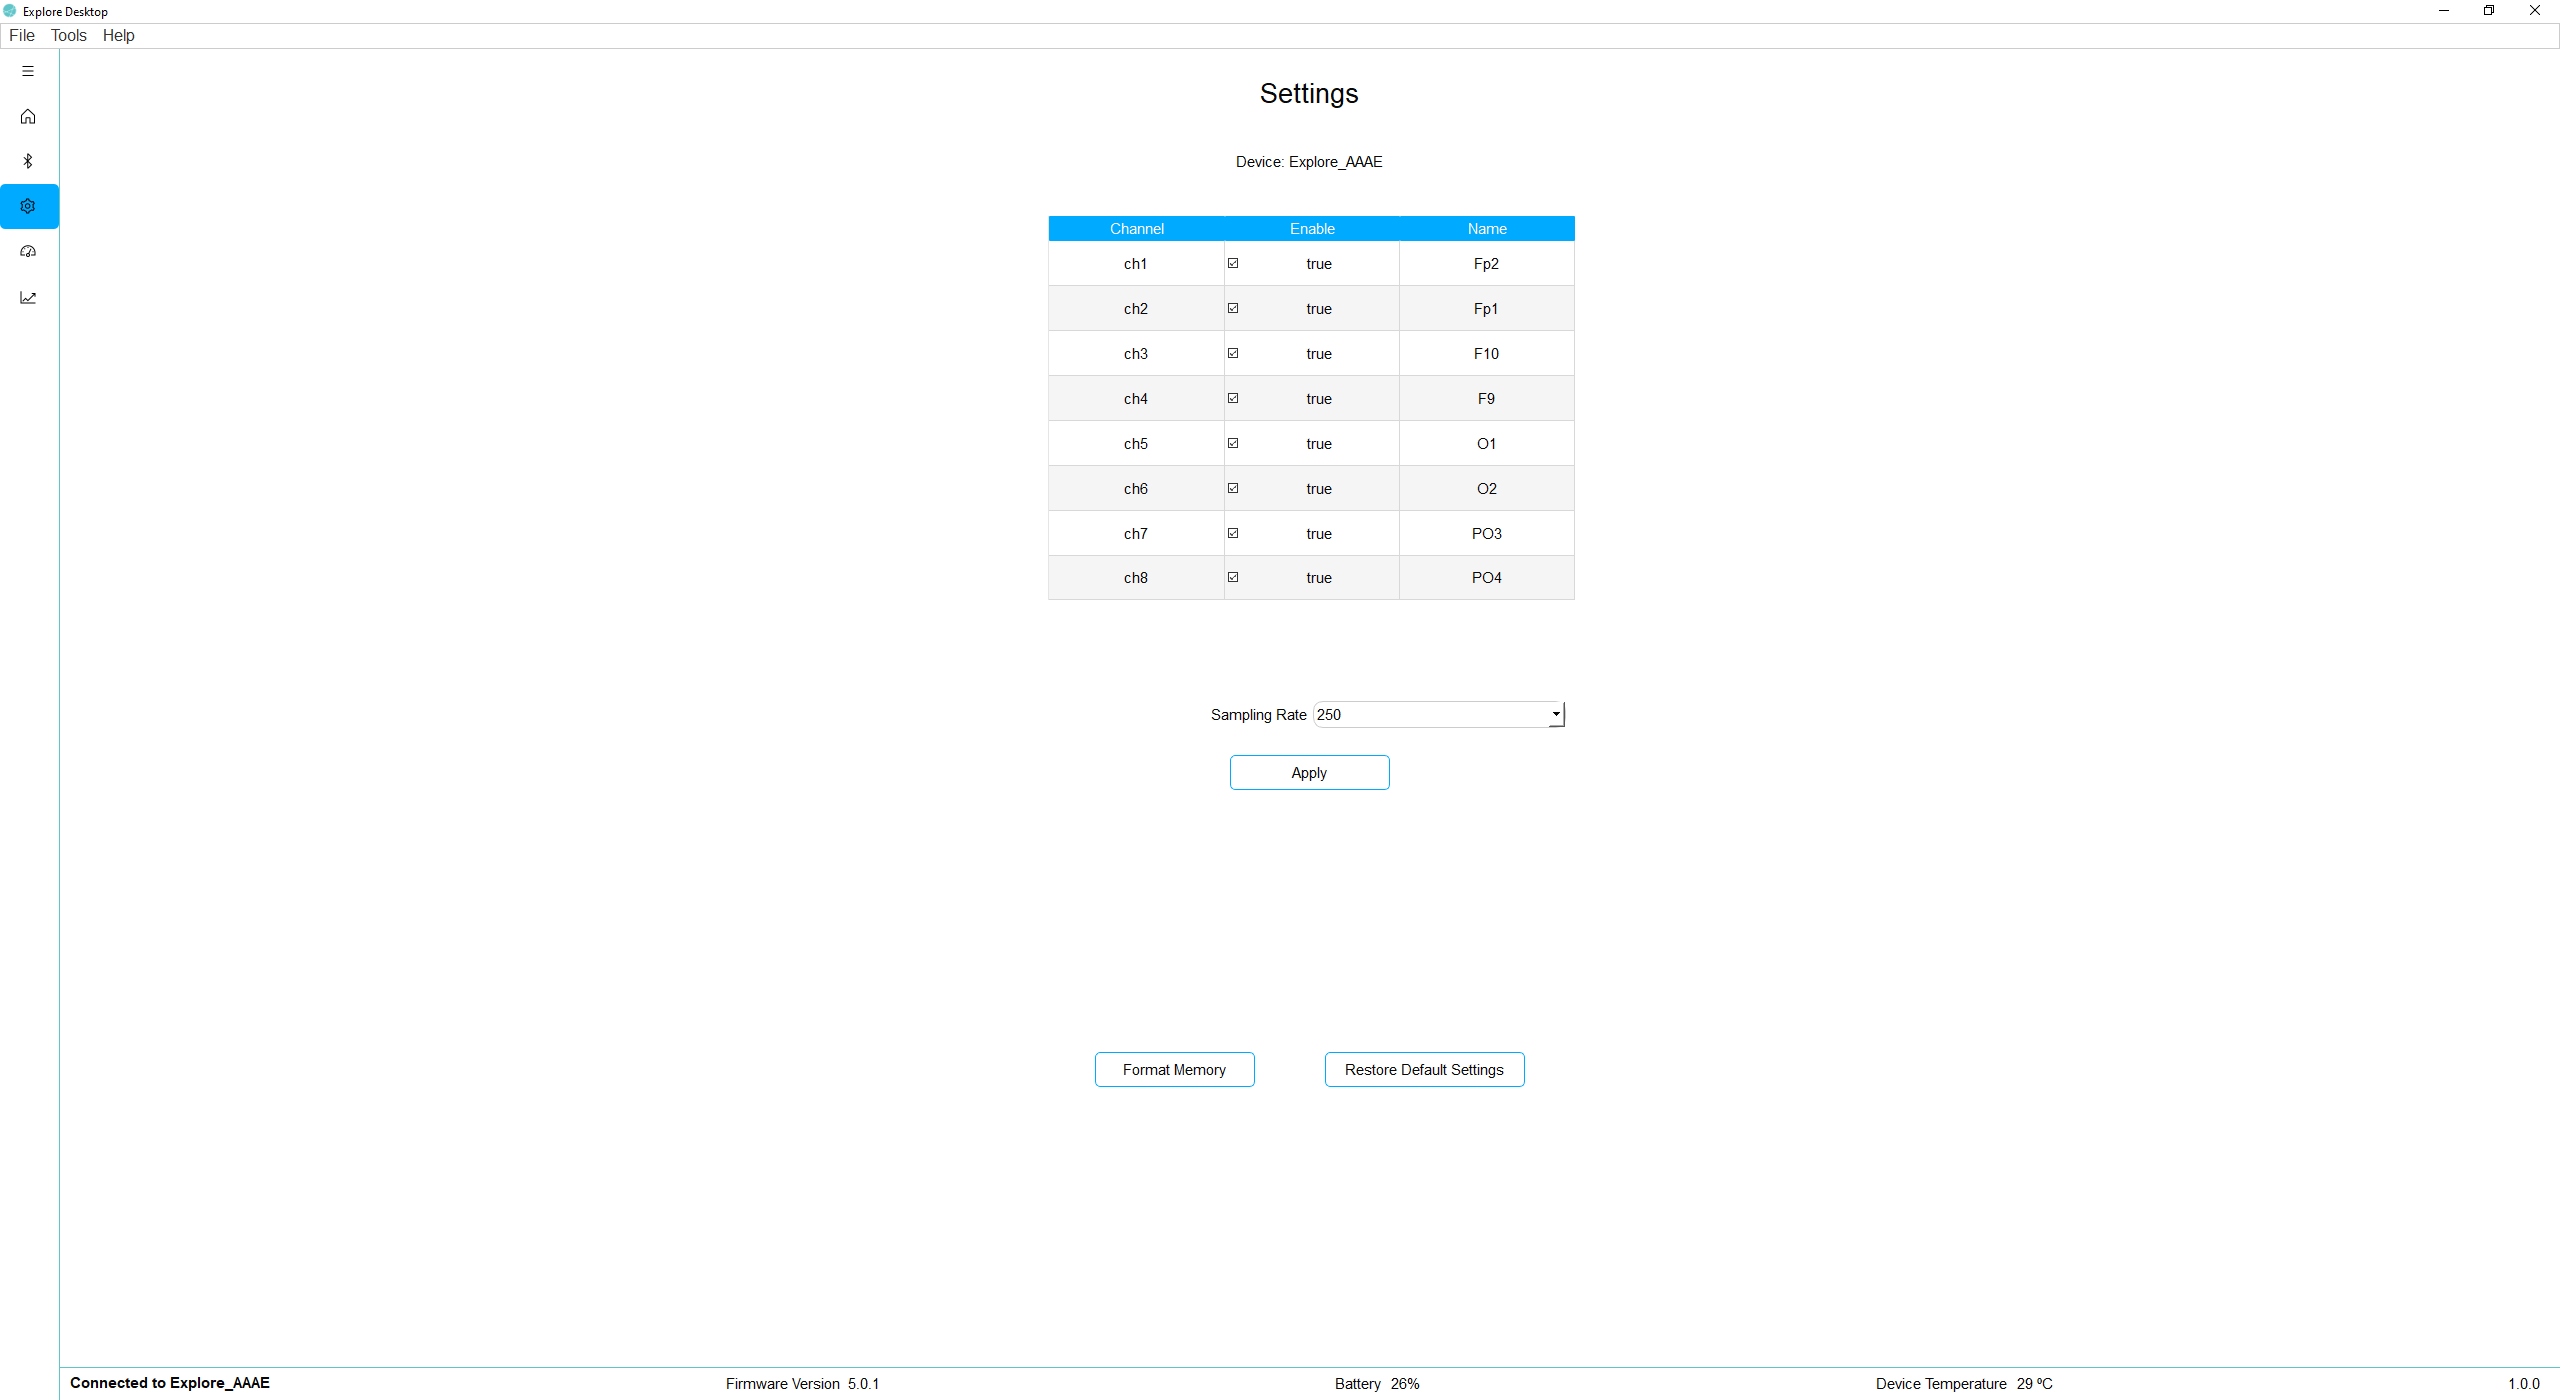
Task: Click the Bluetooth connectivity icon
Action: pyautogui.click(x=29, y=160)
